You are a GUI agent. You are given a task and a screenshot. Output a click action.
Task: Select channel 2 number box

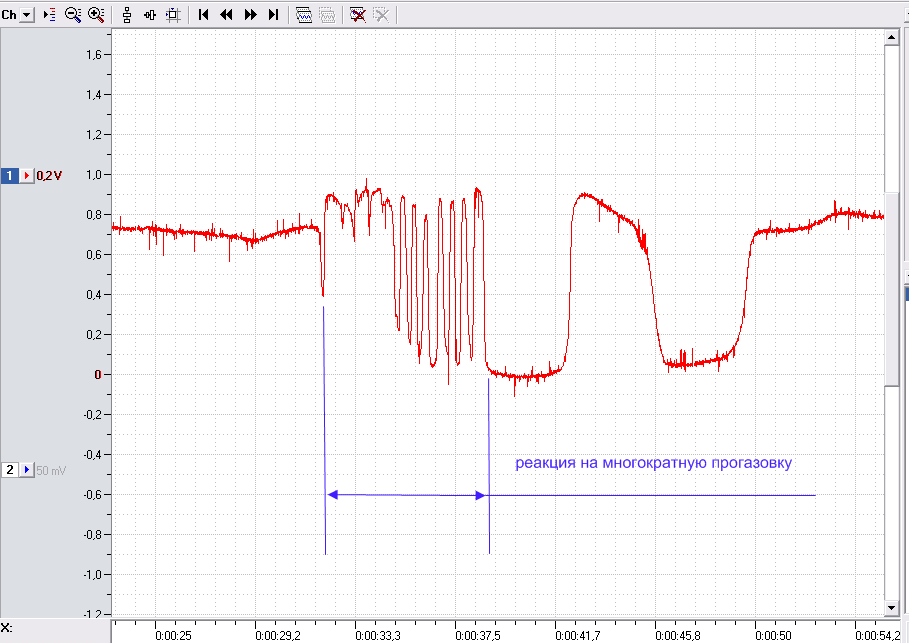click(9, 470)
